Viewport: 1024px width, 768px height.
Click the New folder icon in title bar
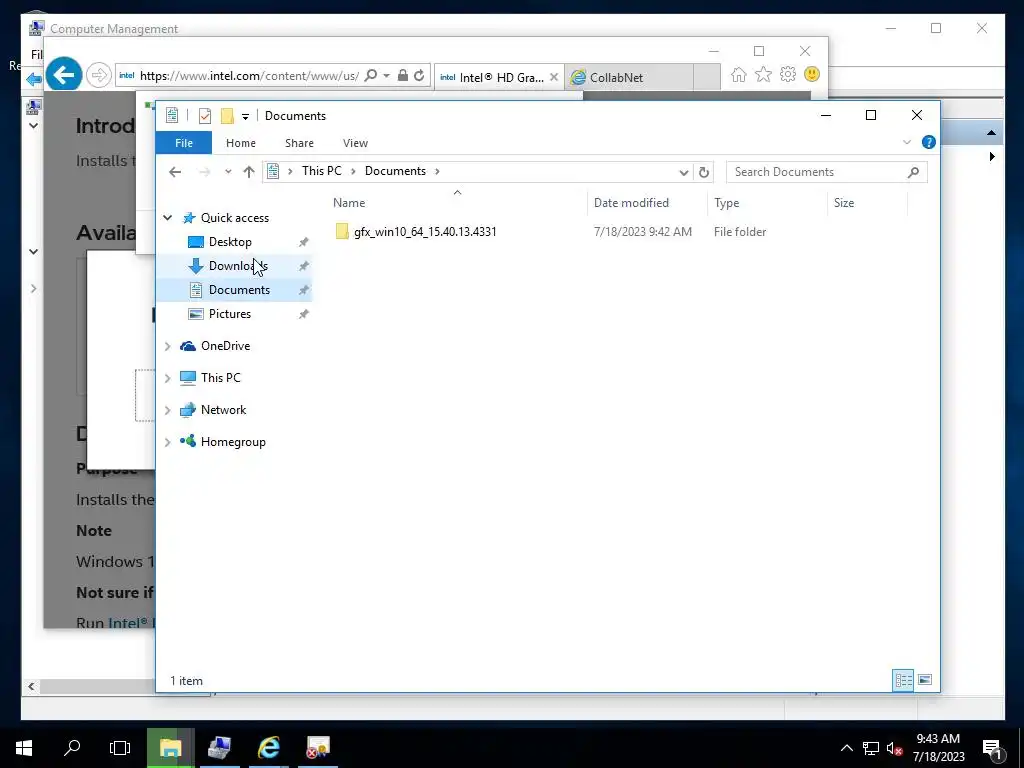click(227, 116)
